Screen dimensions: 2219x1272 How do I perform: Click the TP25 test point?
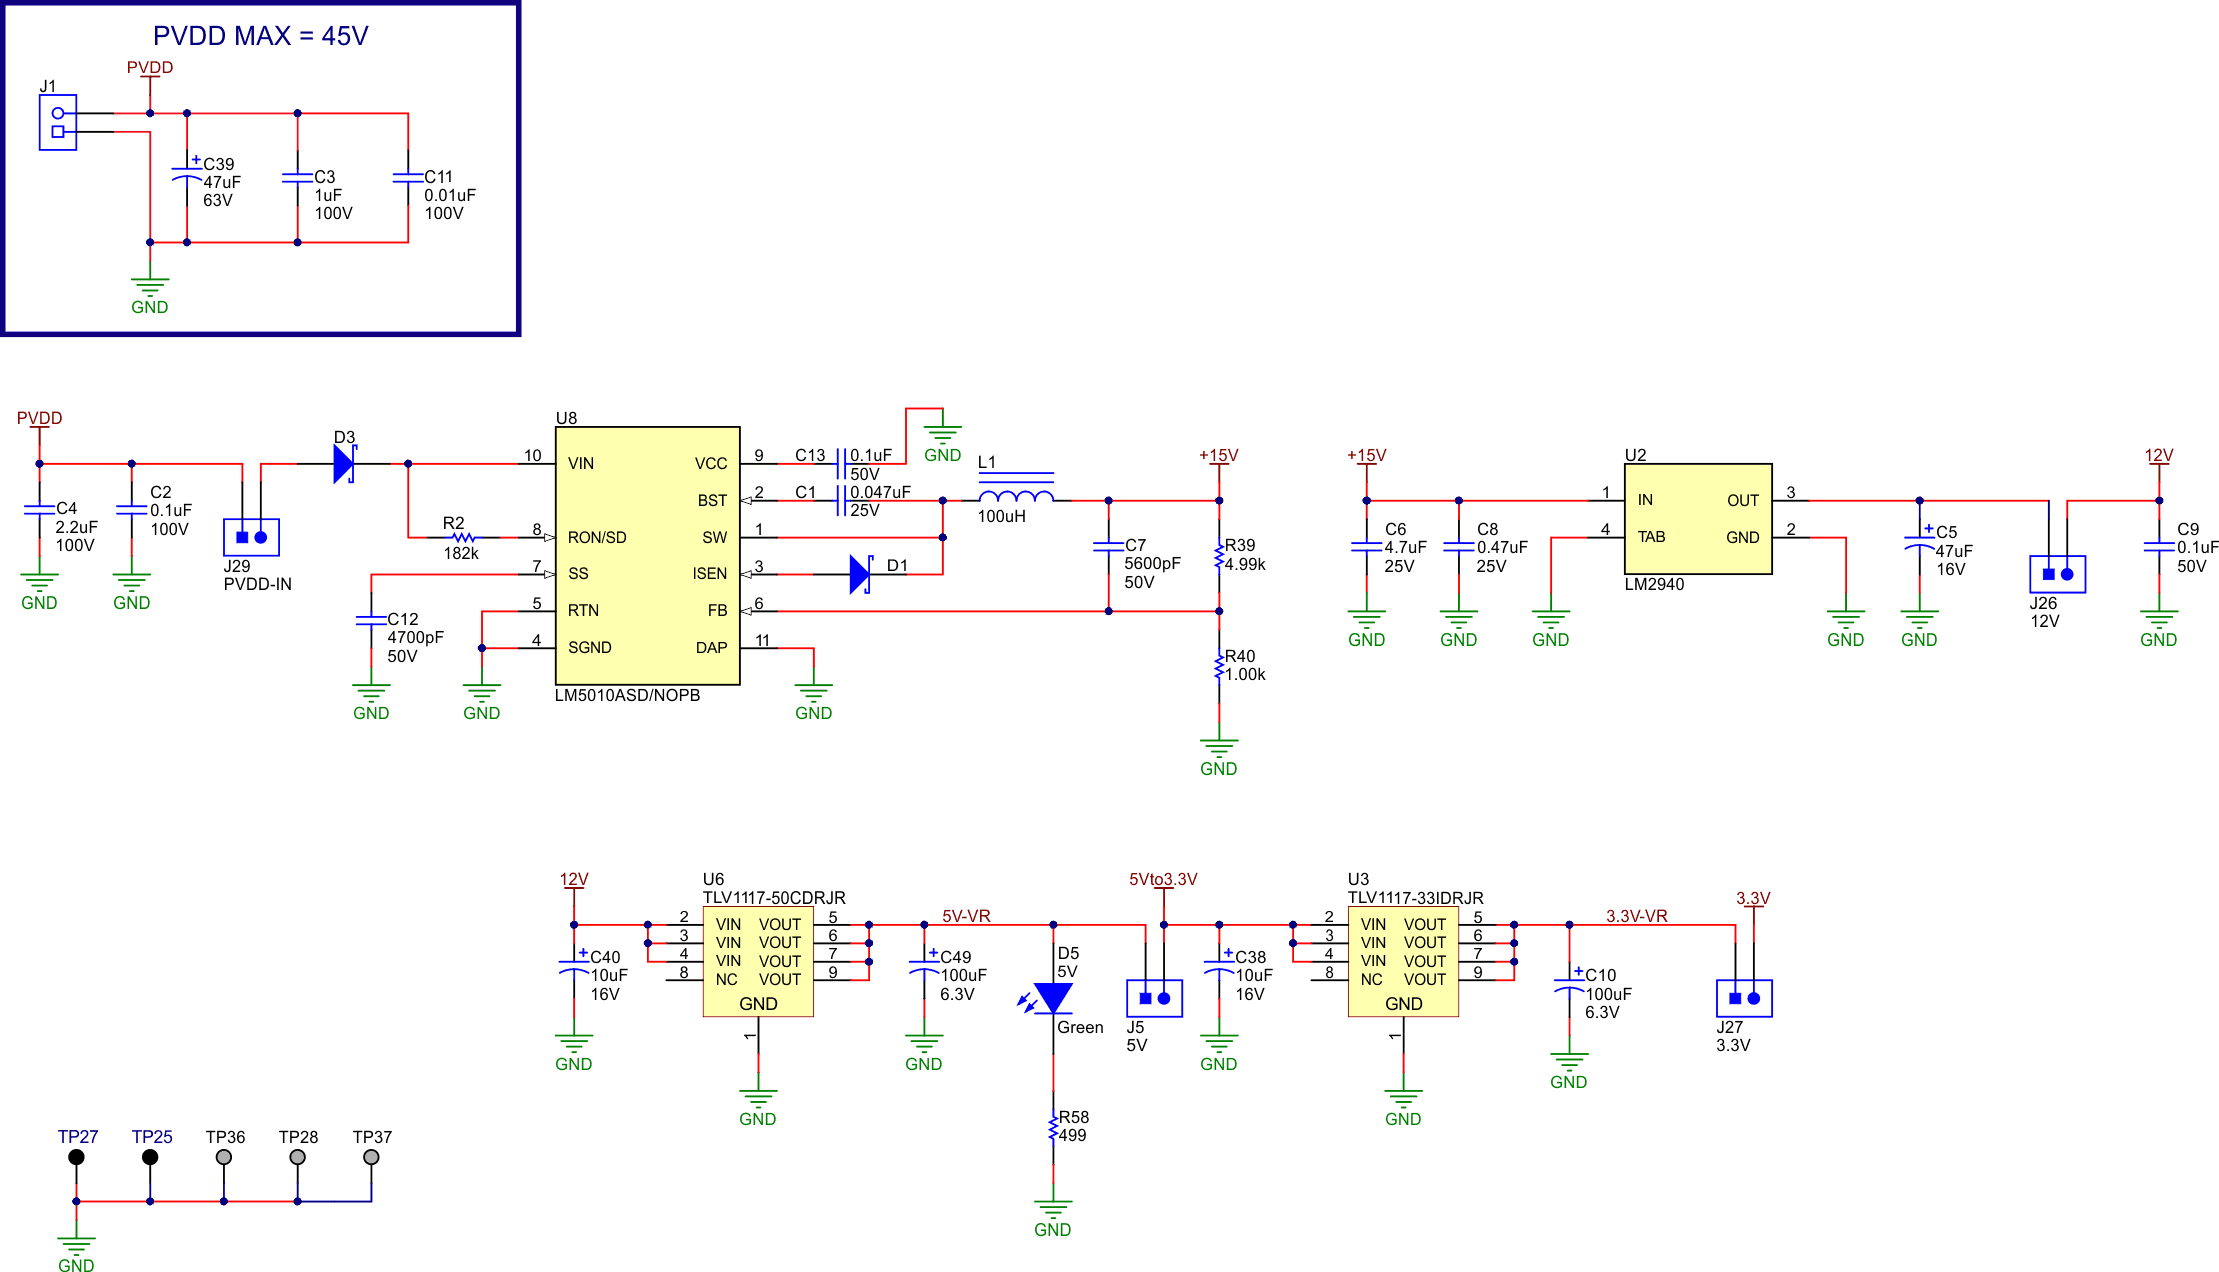150,1157
